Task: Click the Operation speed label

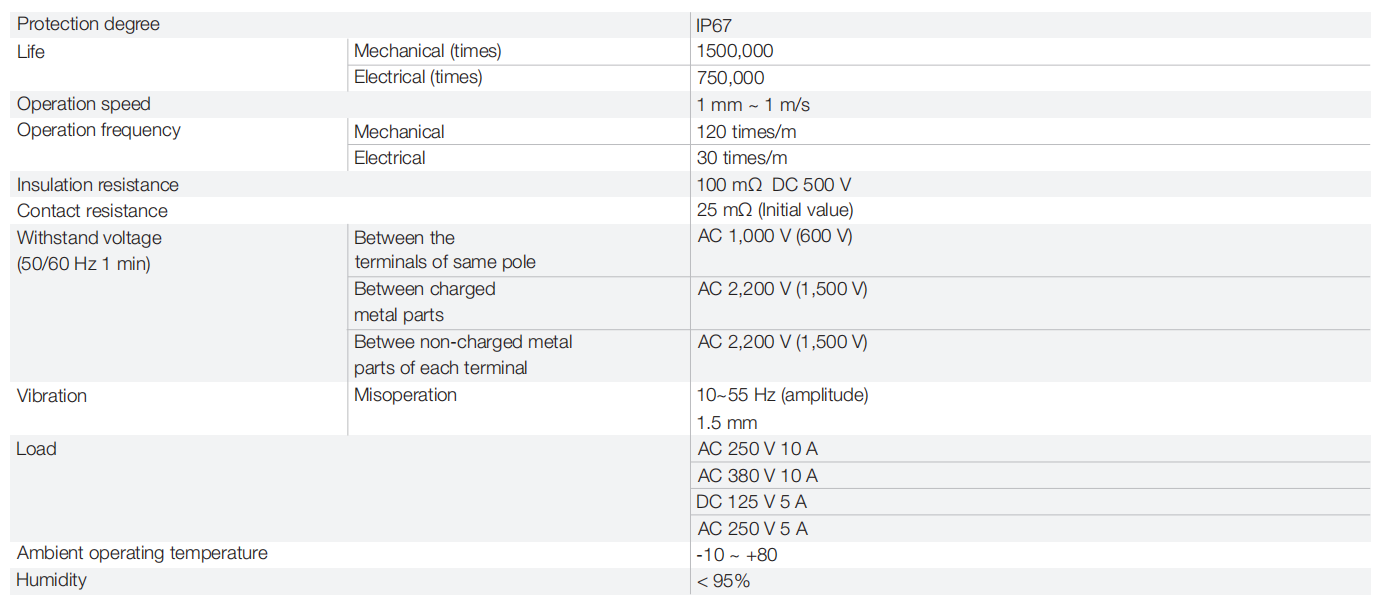Action: [84, 104]
